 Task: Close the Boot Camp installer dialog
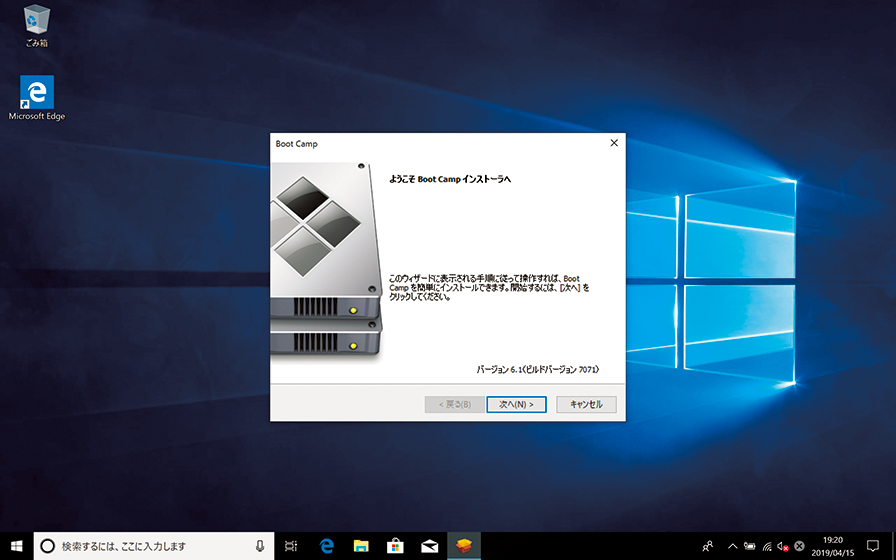click(x=614, y=143)
